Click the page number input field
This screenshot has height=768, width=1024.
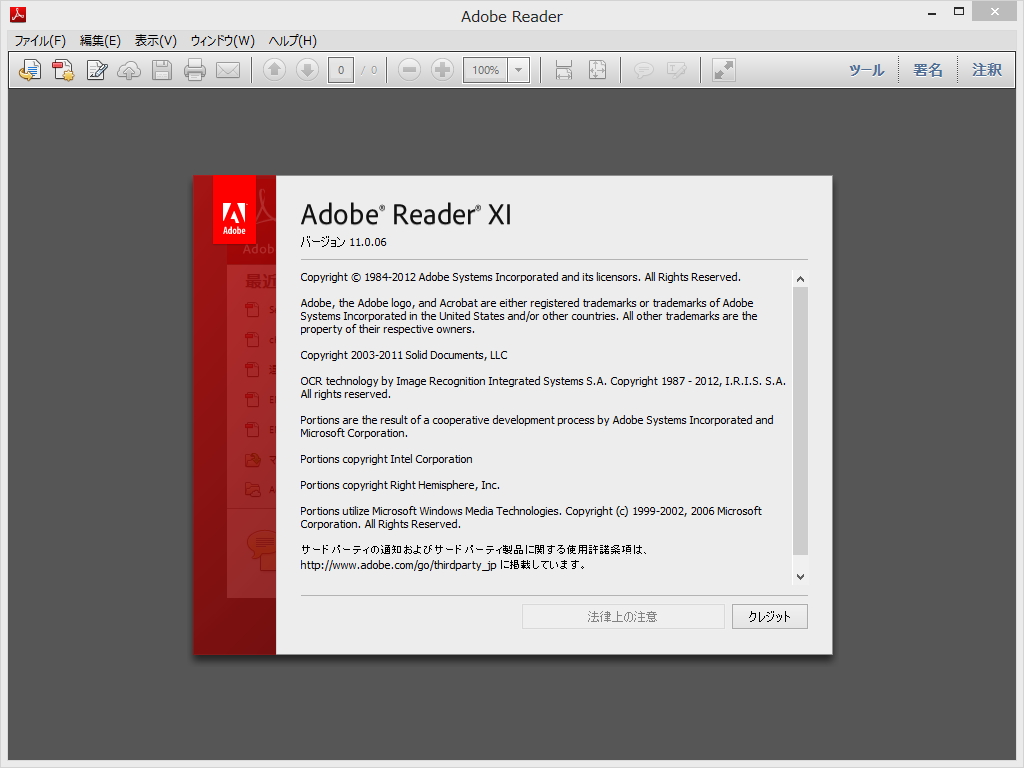pos(339,70)
